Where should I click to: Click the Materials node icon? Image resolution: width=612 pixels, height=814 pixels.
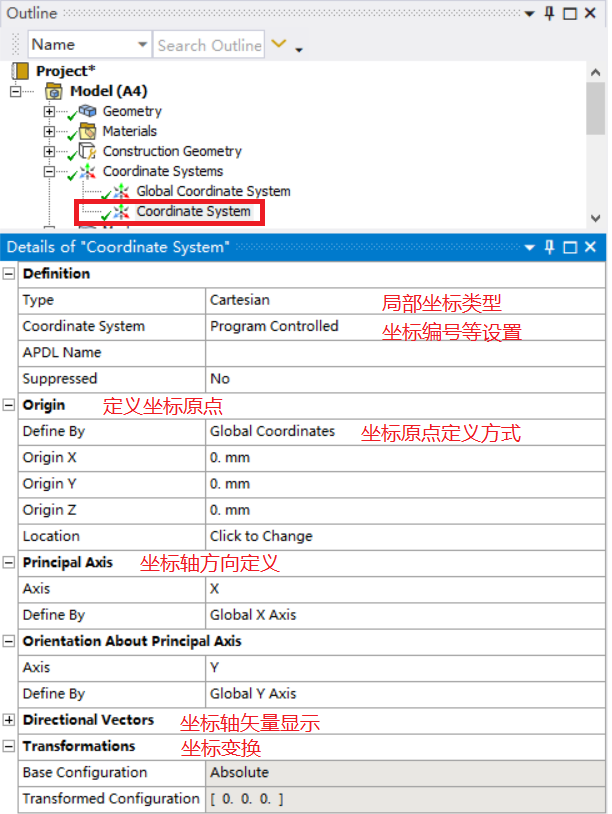(x=88, y=131)
